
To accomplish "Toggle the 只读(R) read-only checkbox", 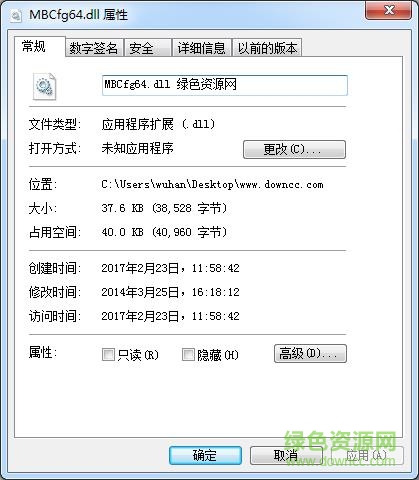I will click(x=108, y=355).
